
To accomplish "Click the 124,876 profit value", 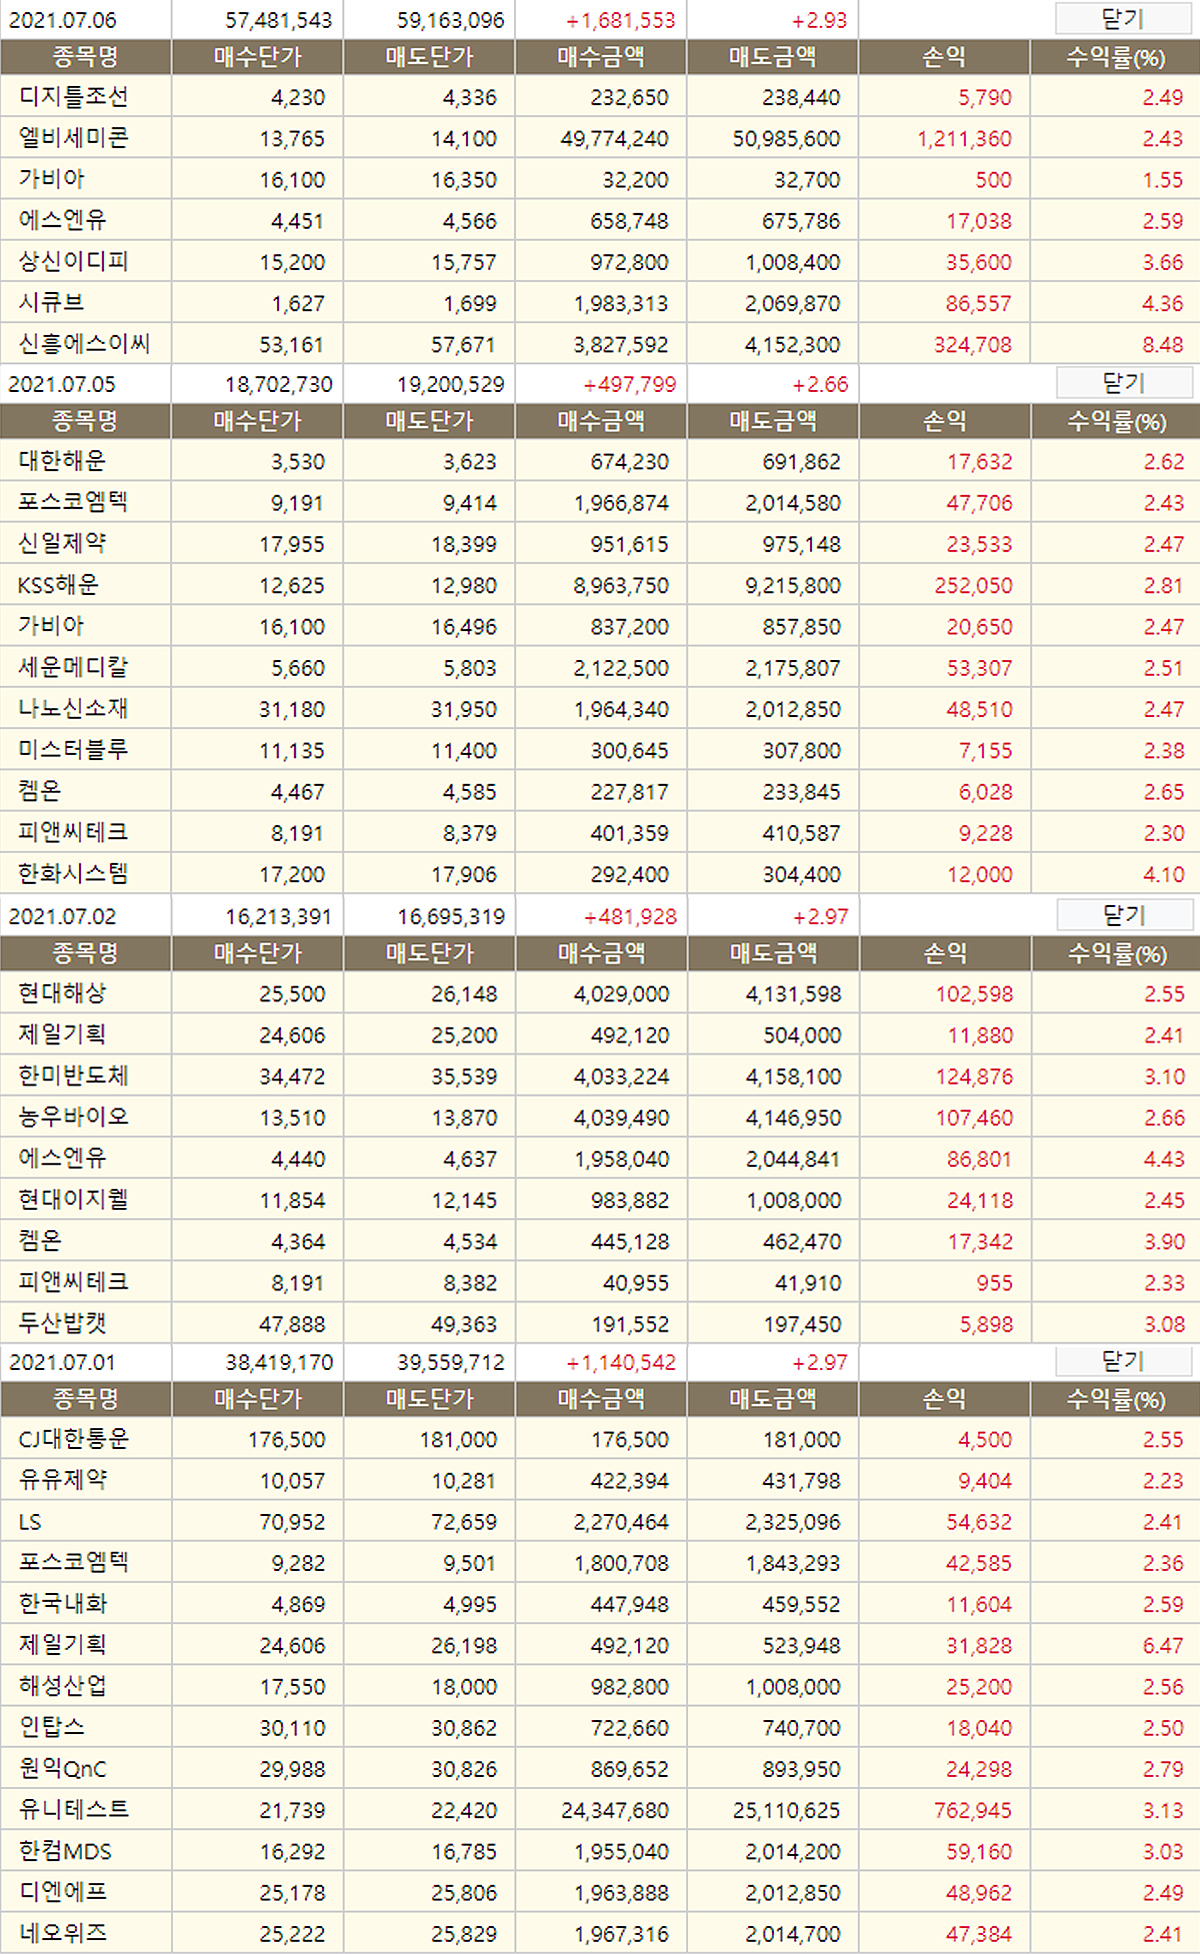I will [x=973, y=1077].
